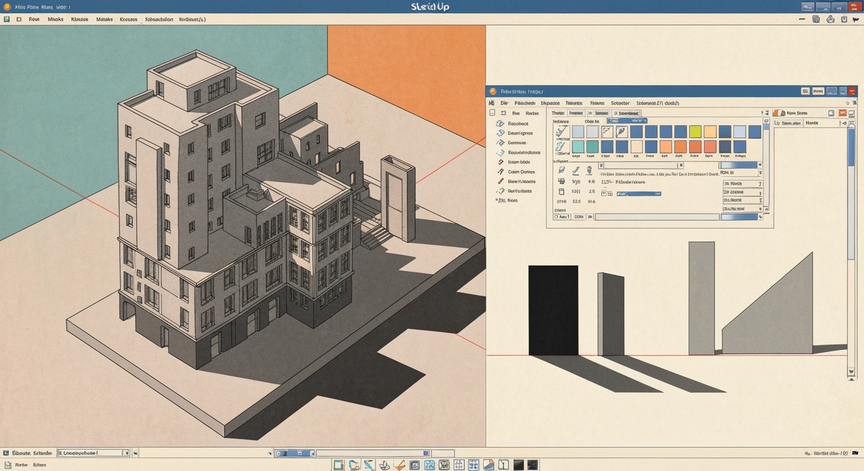Click the camera icon in the bottom toolbar

414,465
